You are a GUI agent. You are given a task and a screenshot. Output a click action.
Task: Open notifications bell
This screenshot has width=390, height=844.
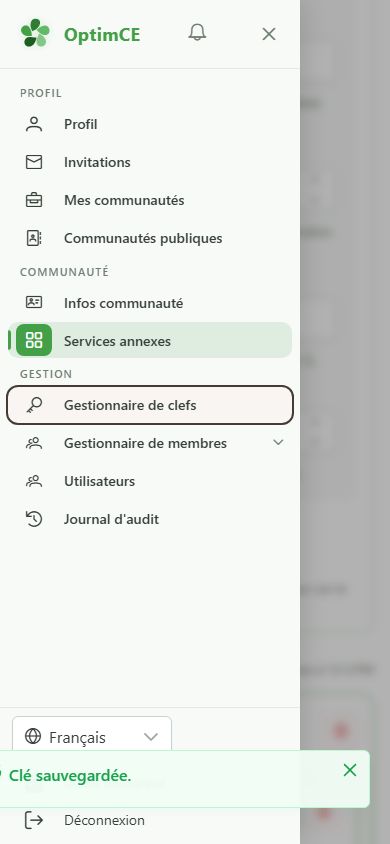pos(197,33)
